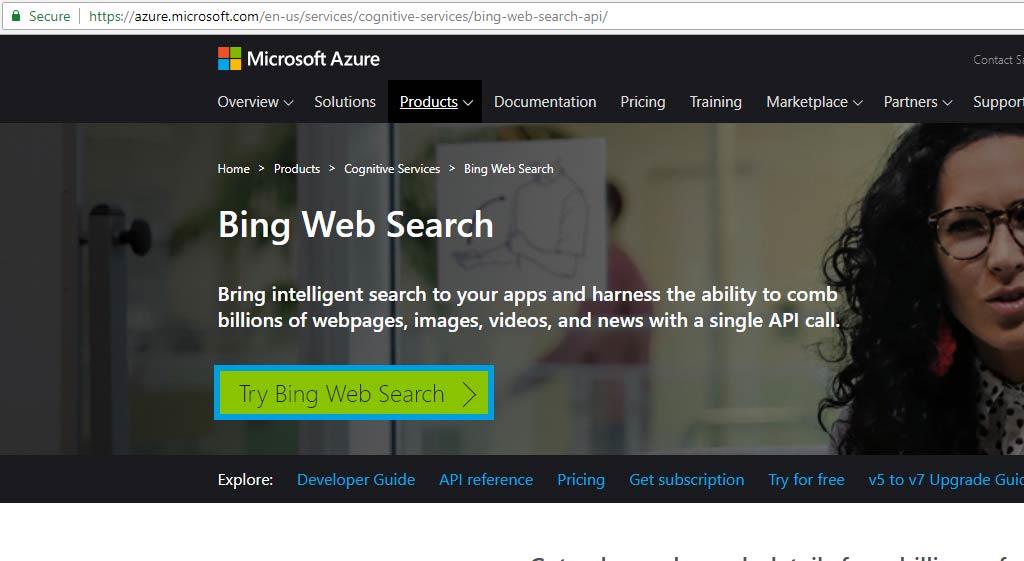
Task: Click the green secure padlock icon
Action: point(16,16)
